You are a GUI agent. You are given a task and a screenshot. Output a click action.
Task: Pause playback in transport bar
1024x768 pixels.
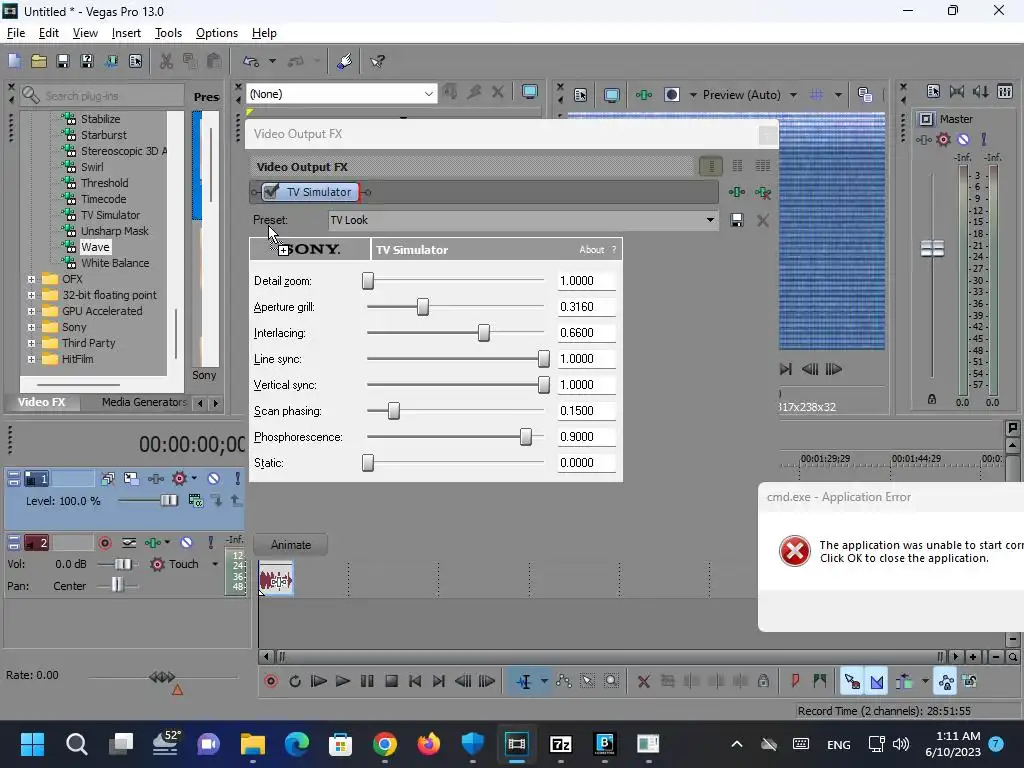pos(367,681)
